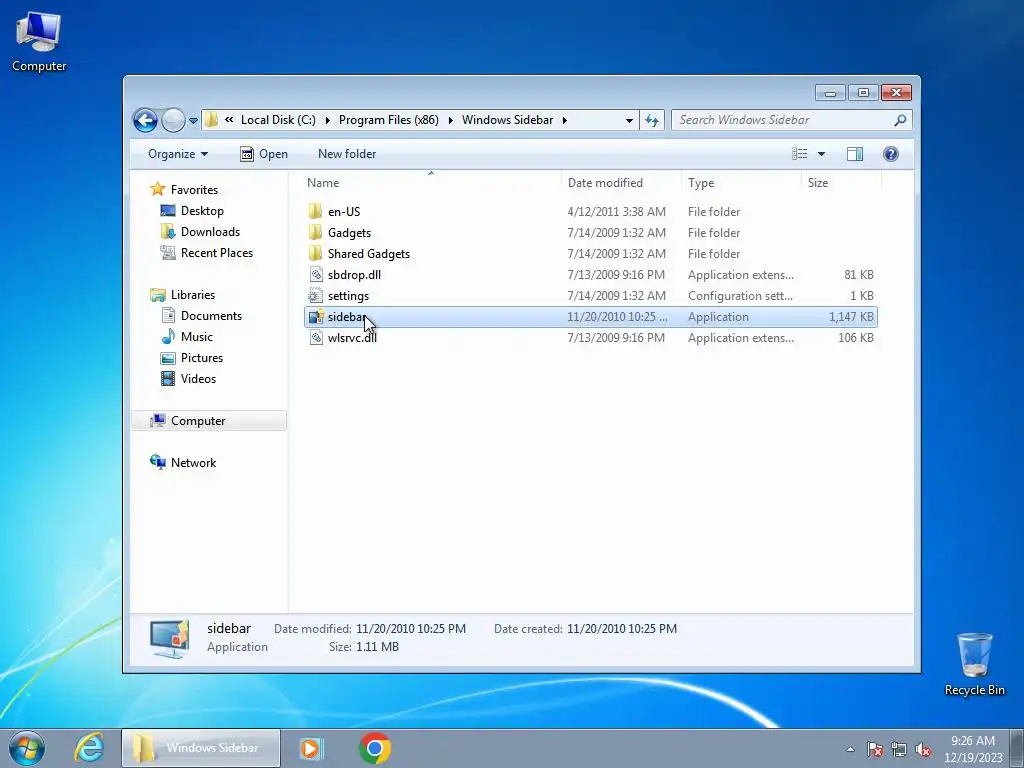The height and width of the screenshot is (768, 1024).
Task: Open Desktop under Favorites
Action: [x=202, y=210]
